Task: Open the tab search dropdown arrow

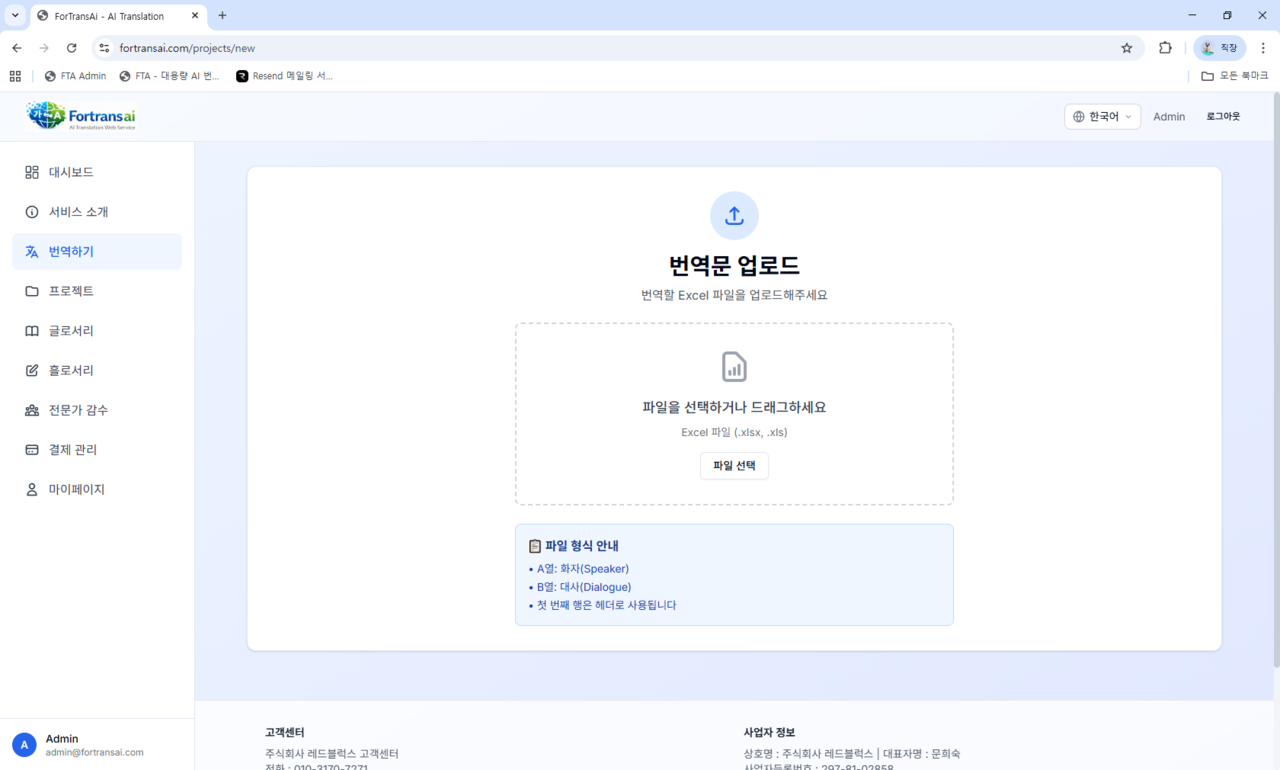Action: coord(15,16)
